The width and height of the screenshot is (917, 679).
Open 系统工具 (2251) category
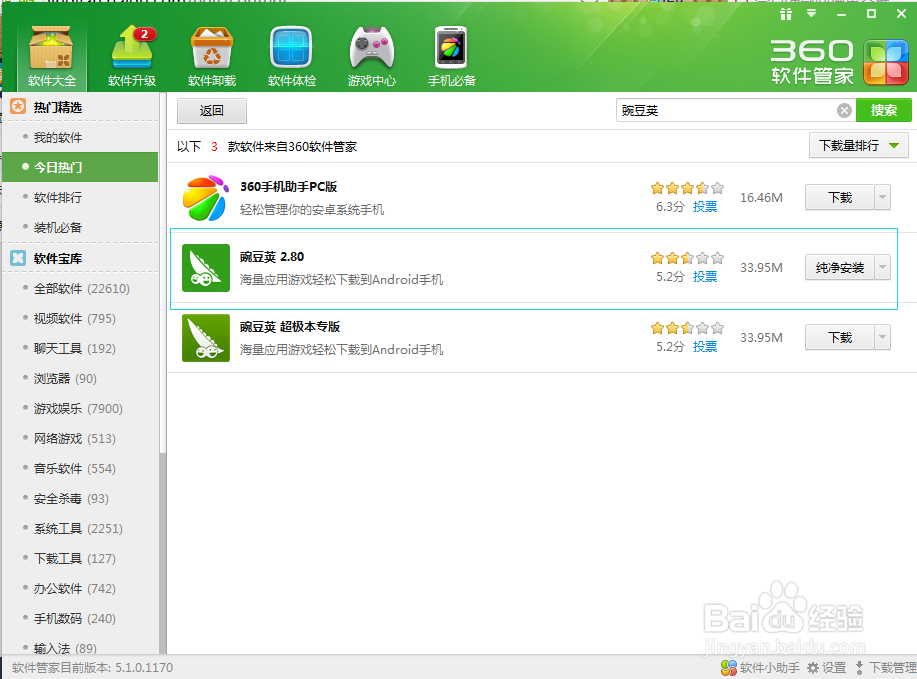[80, 529]
